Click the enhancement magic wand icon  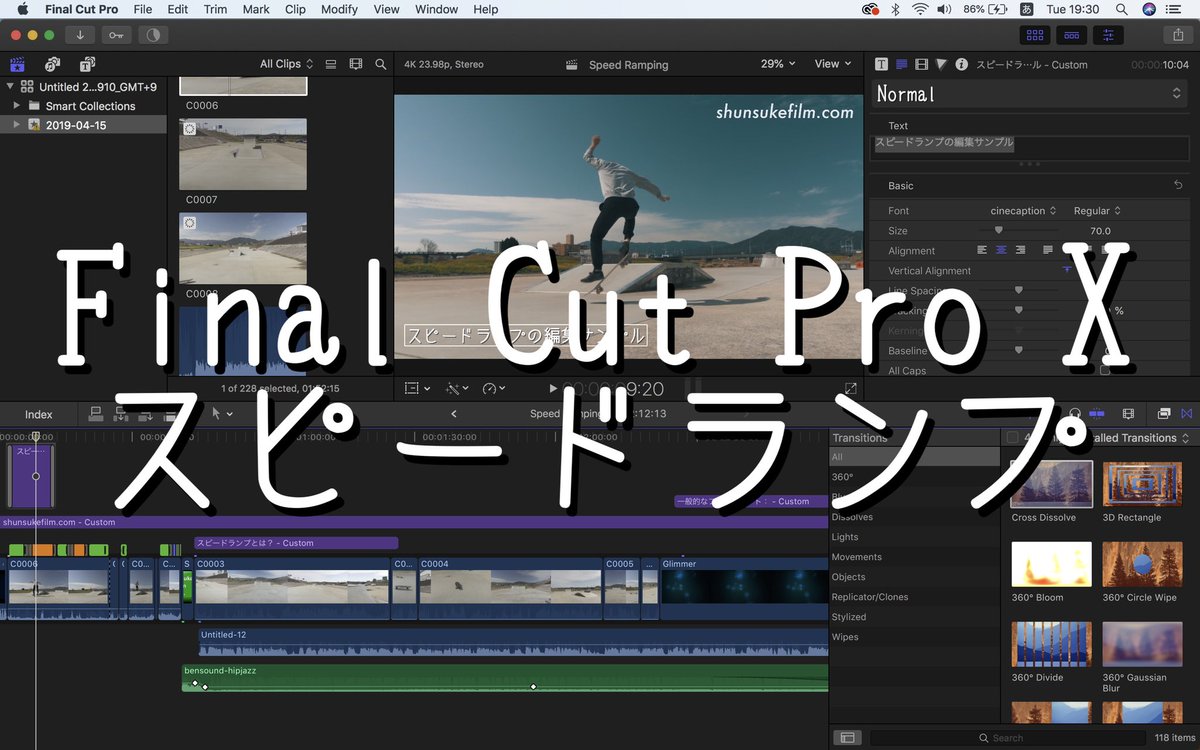(453, 388)
